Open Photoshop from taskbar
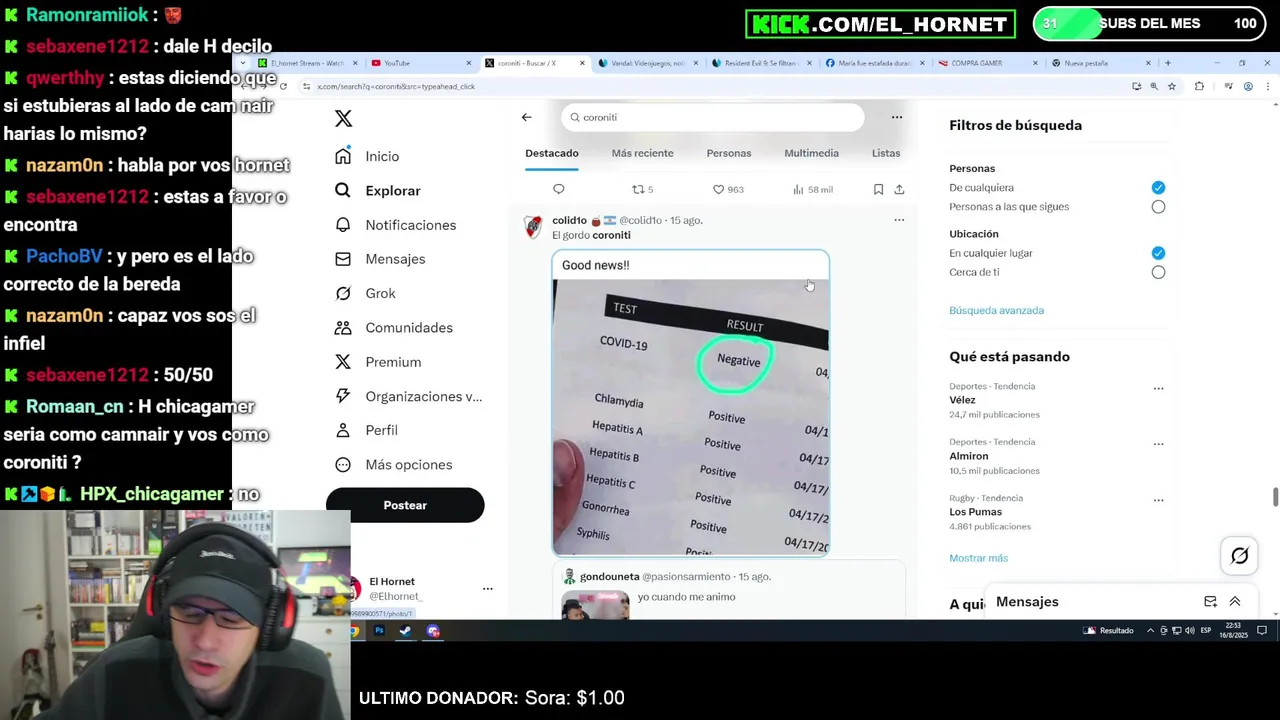This screenshot has height=720, width=1280. pyautogui.click(x=379, y=631)
